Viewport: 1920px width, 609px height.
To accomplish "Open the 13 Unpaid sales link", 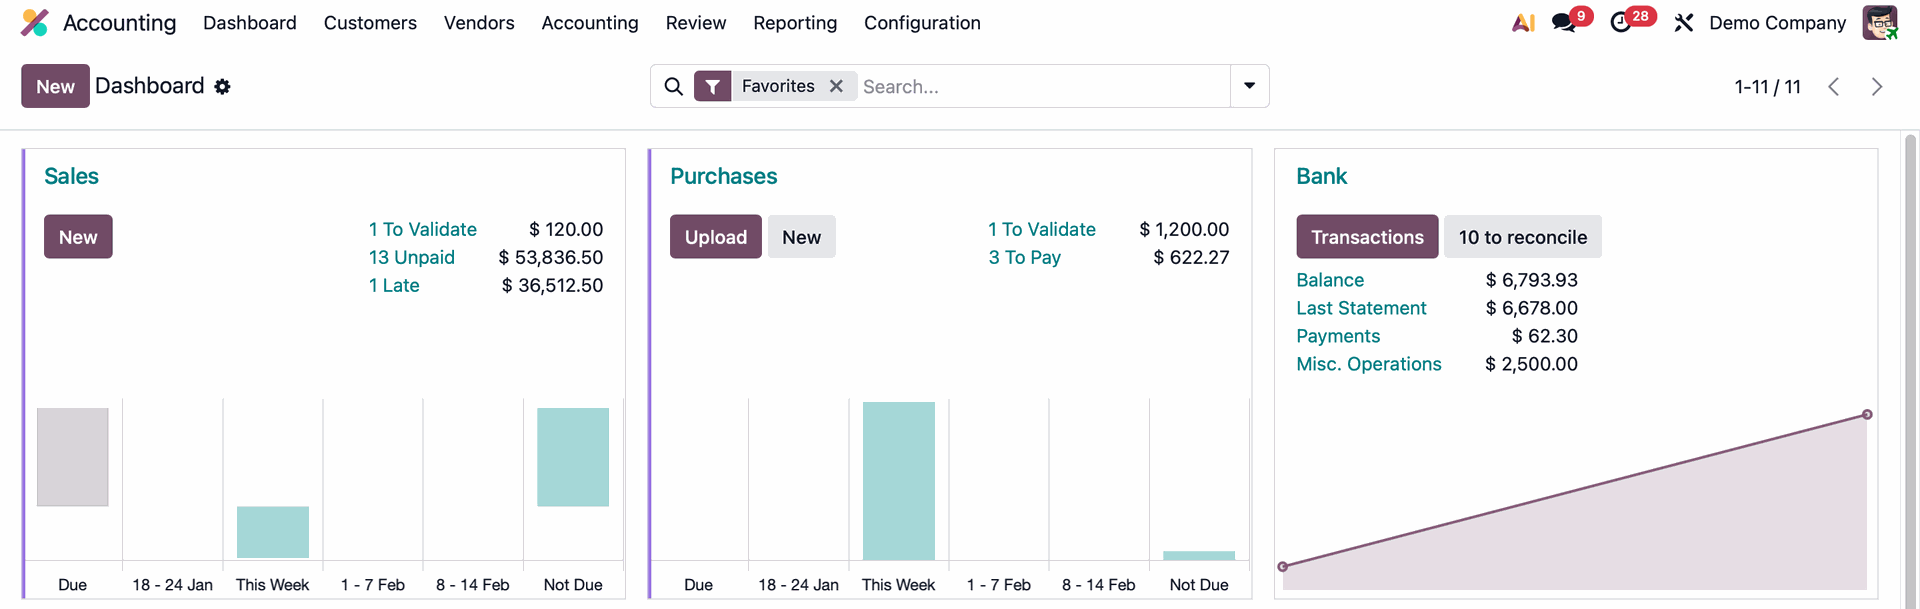I will (412, 257).
